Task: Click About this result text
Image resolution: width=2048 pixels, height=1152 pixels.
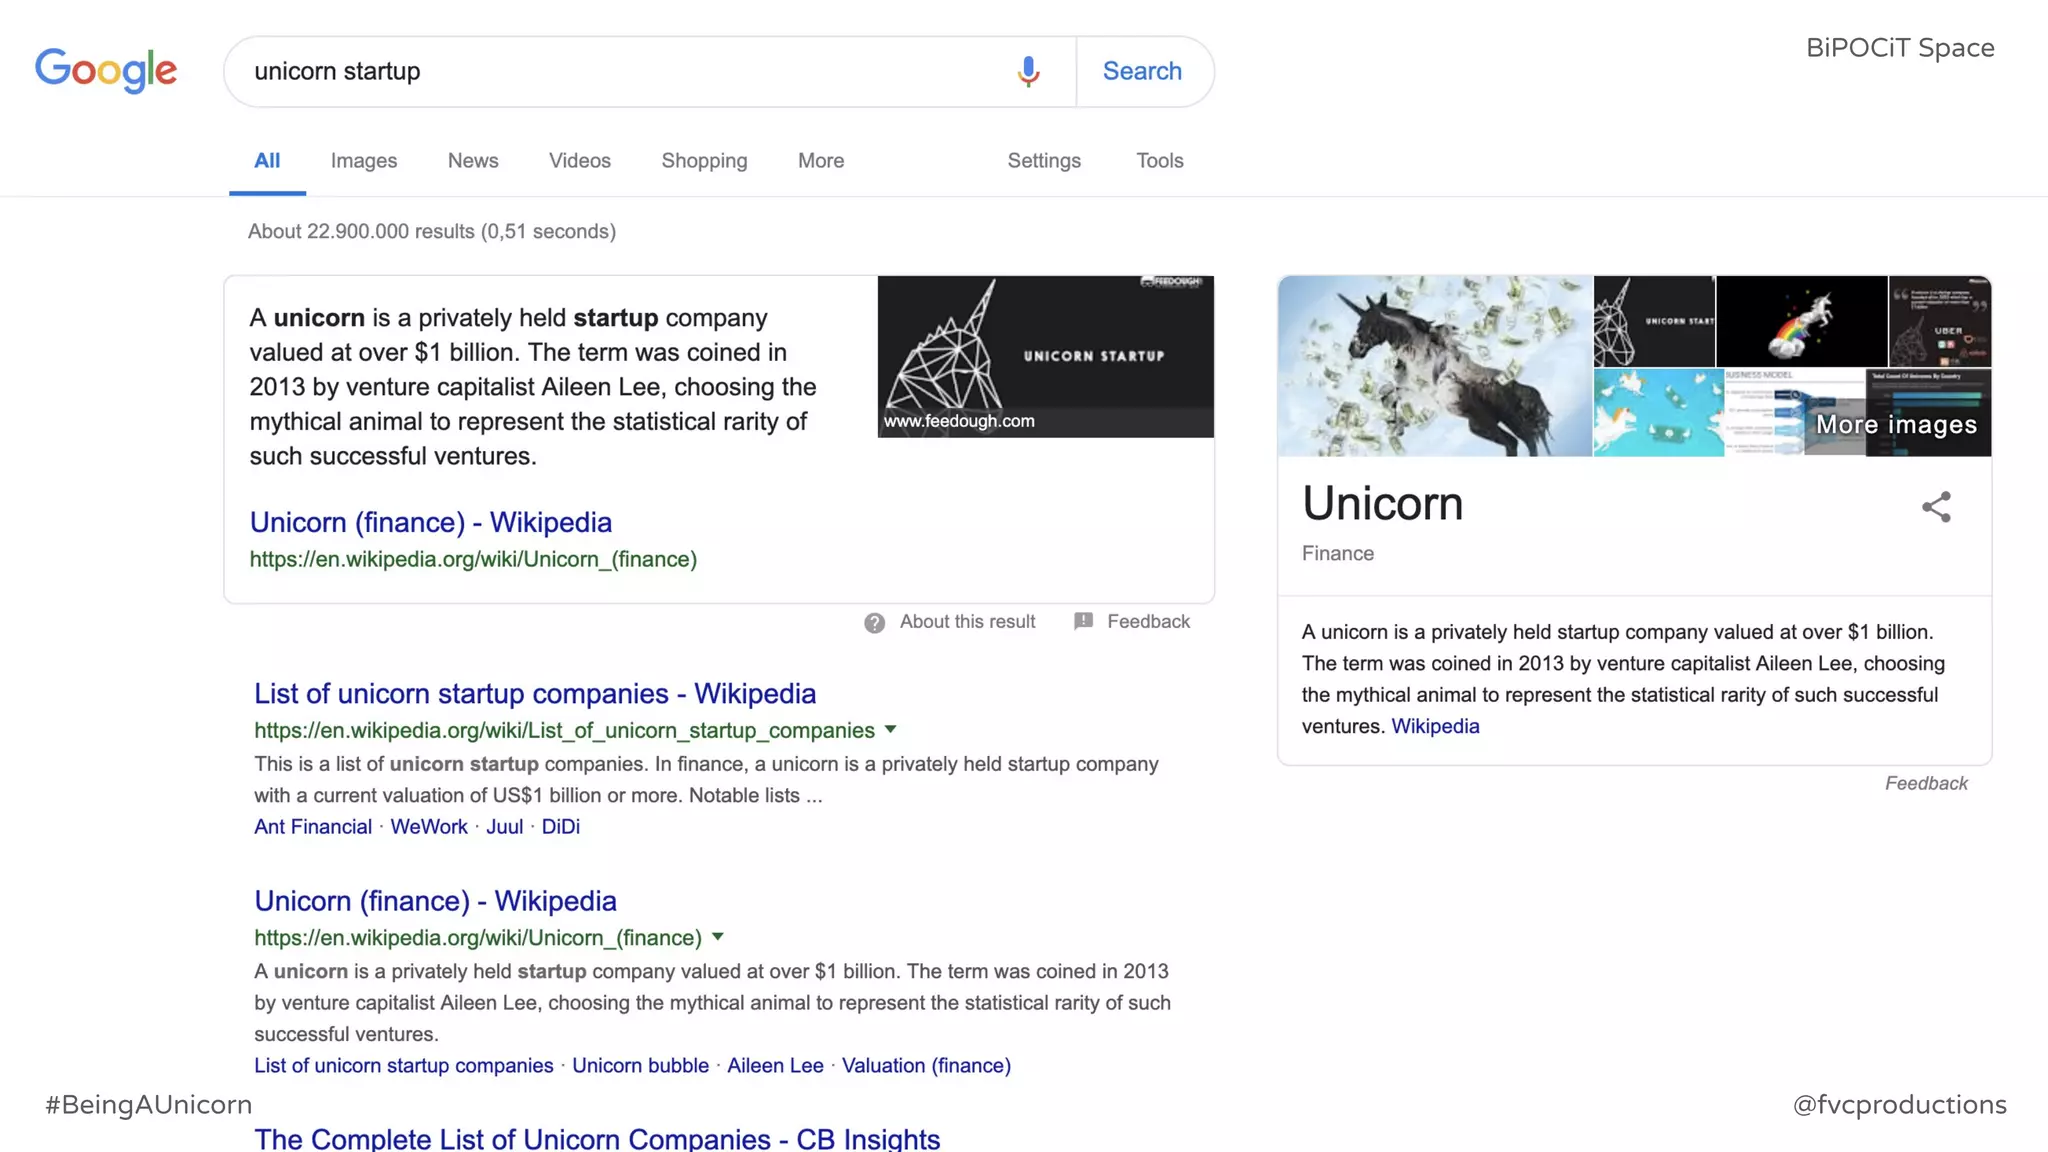Action: tap(967, 622)
